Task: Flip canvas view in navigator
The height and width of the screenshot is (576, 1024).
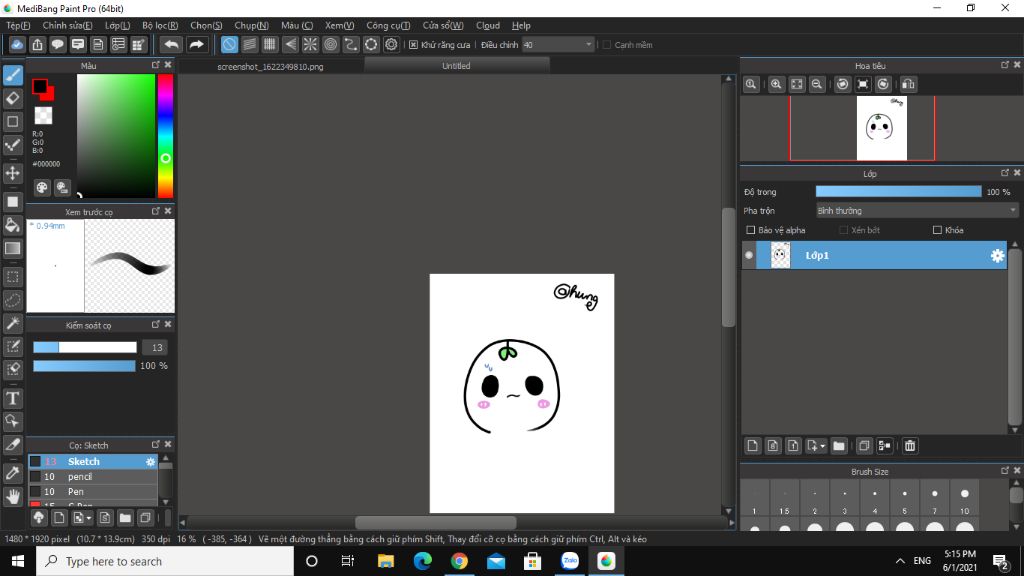Action: point(908,84)
